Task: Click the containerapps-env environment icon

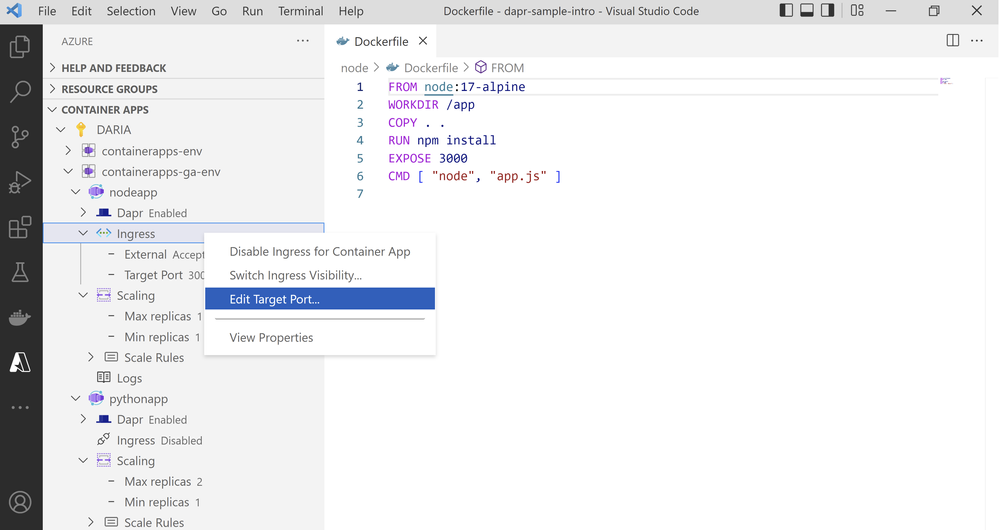Action: click(89, 151)
